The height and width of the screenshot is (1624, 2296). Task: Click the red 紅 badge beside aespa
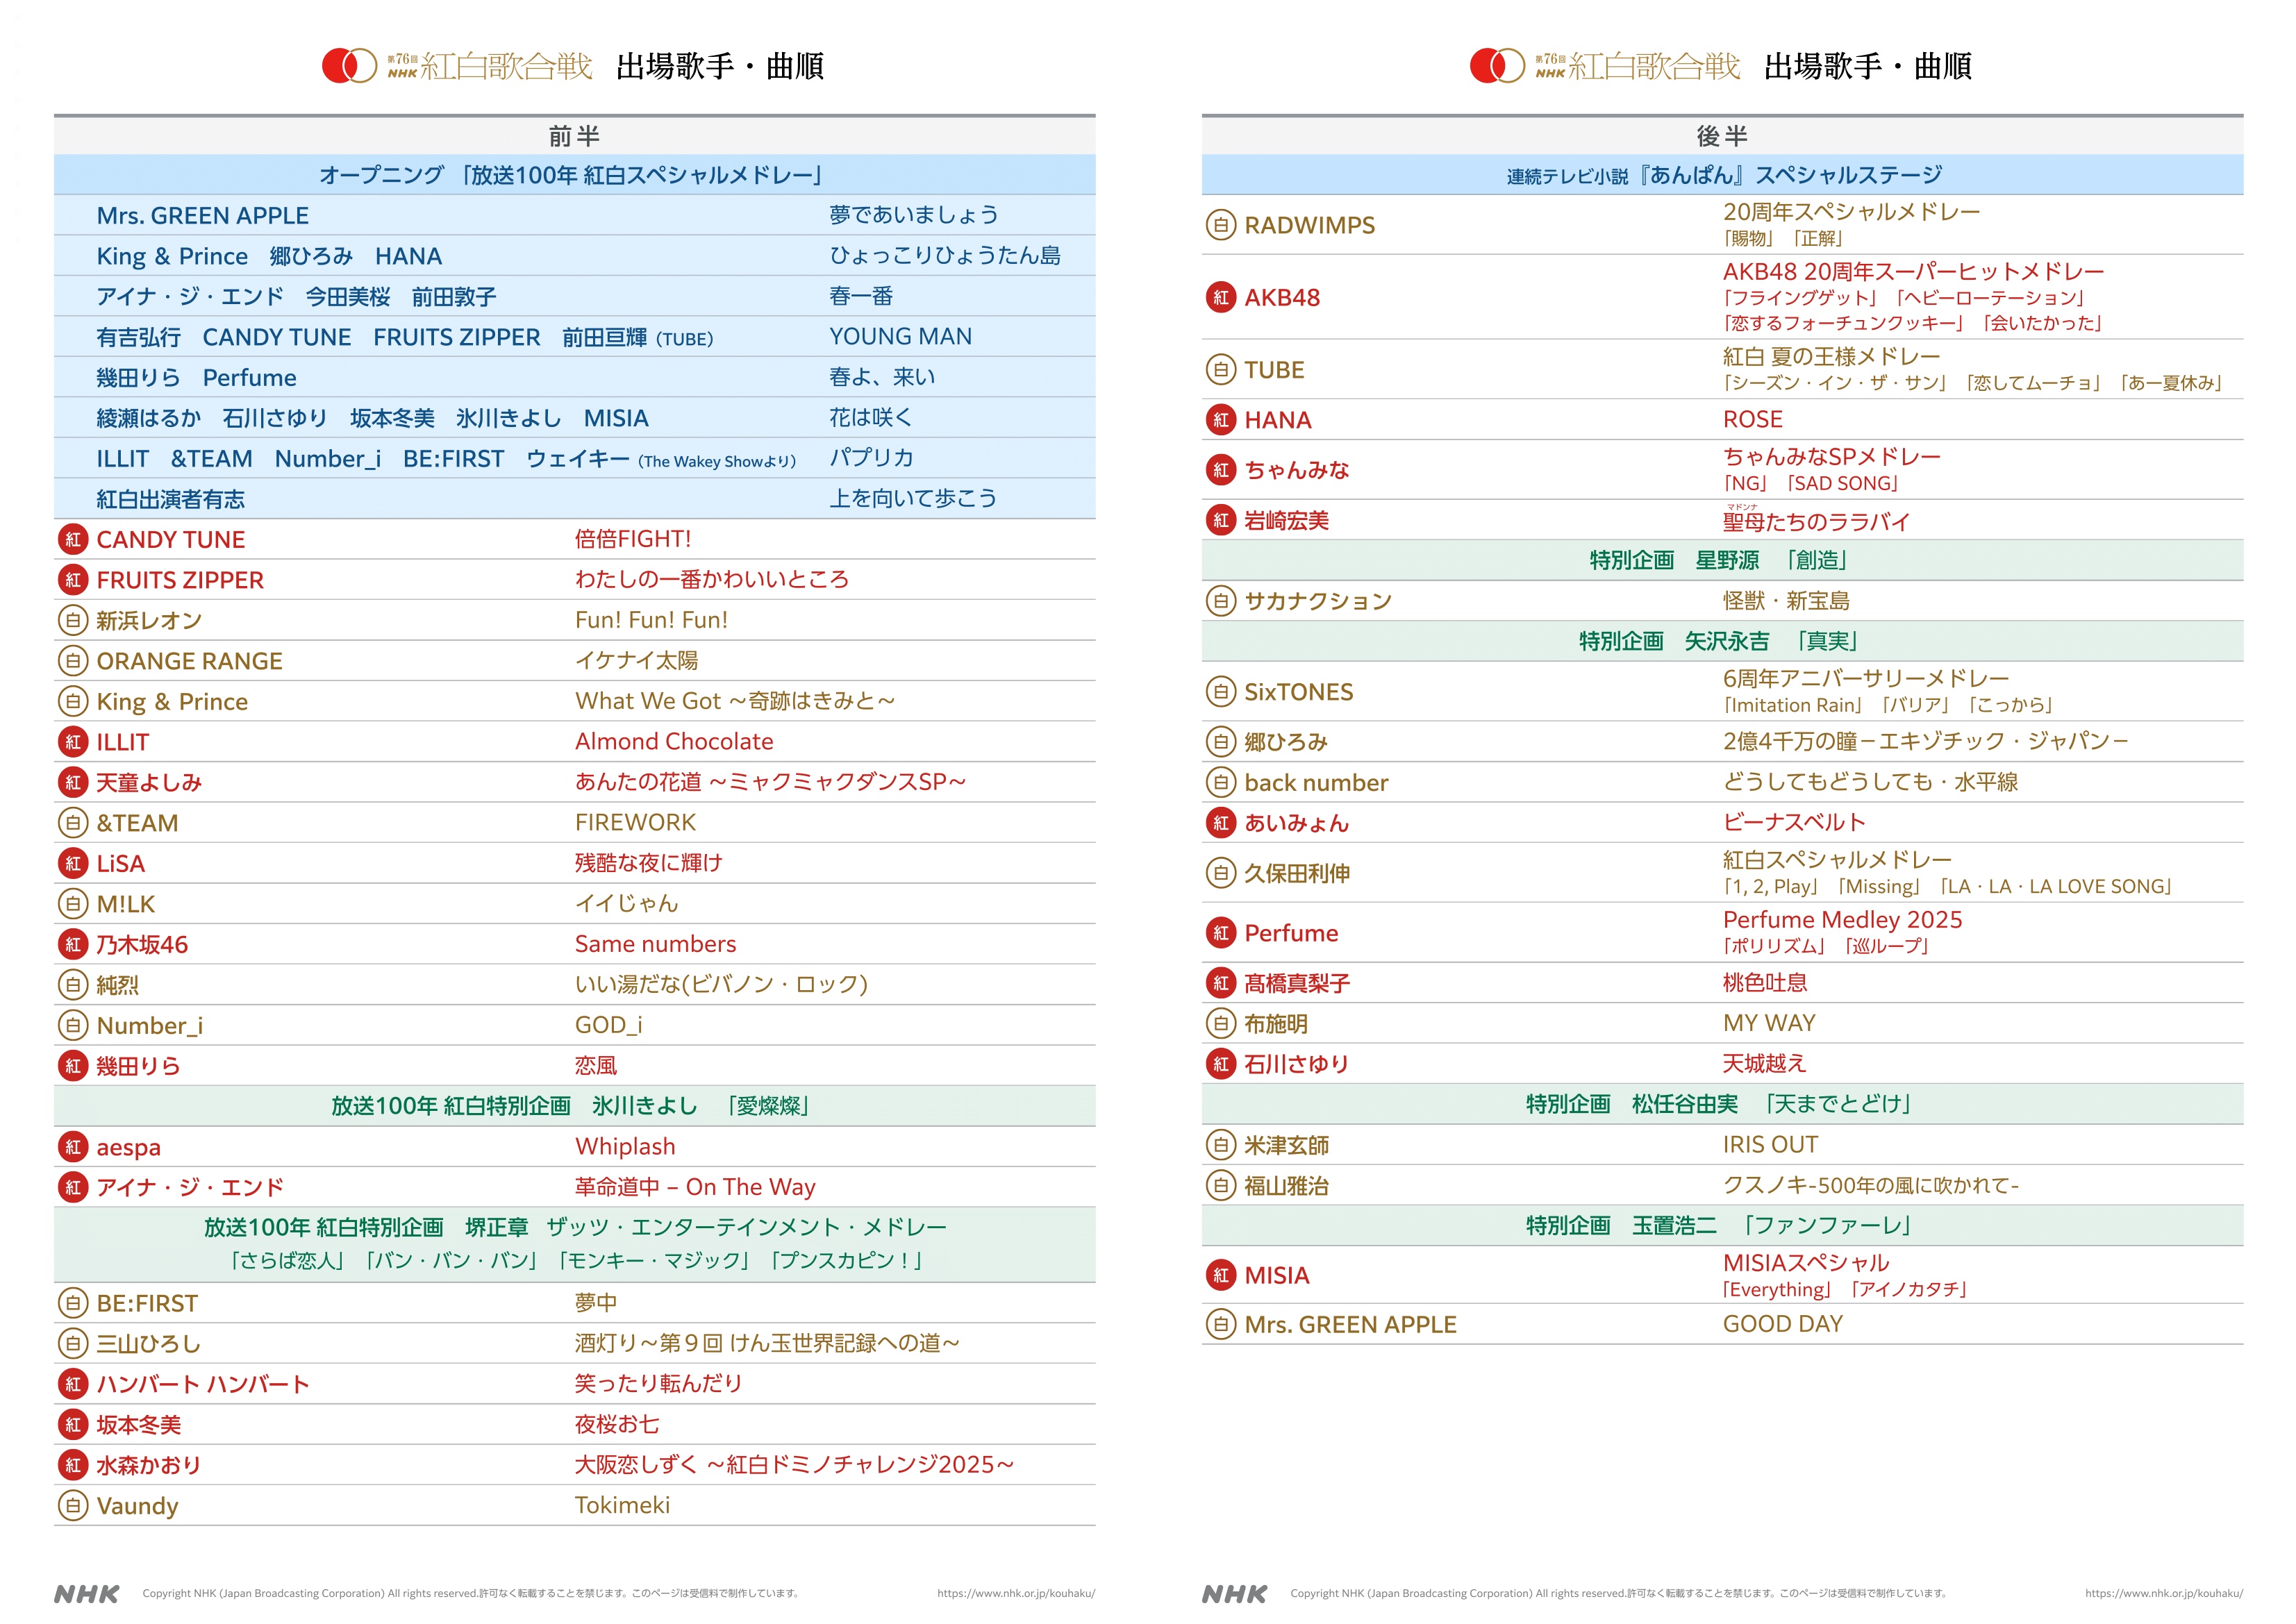[x=72, y=1147]
